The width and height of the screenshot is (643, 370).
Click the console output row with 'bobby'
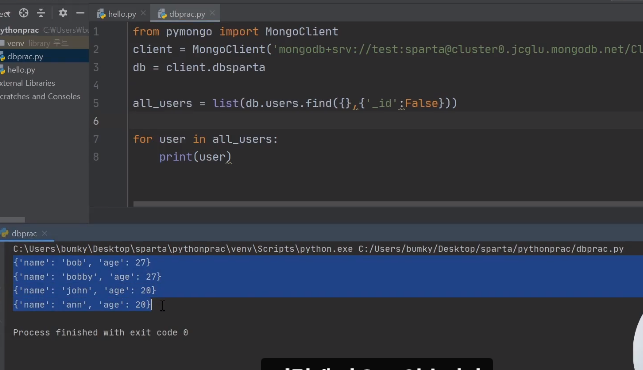[x=87, y=277]
